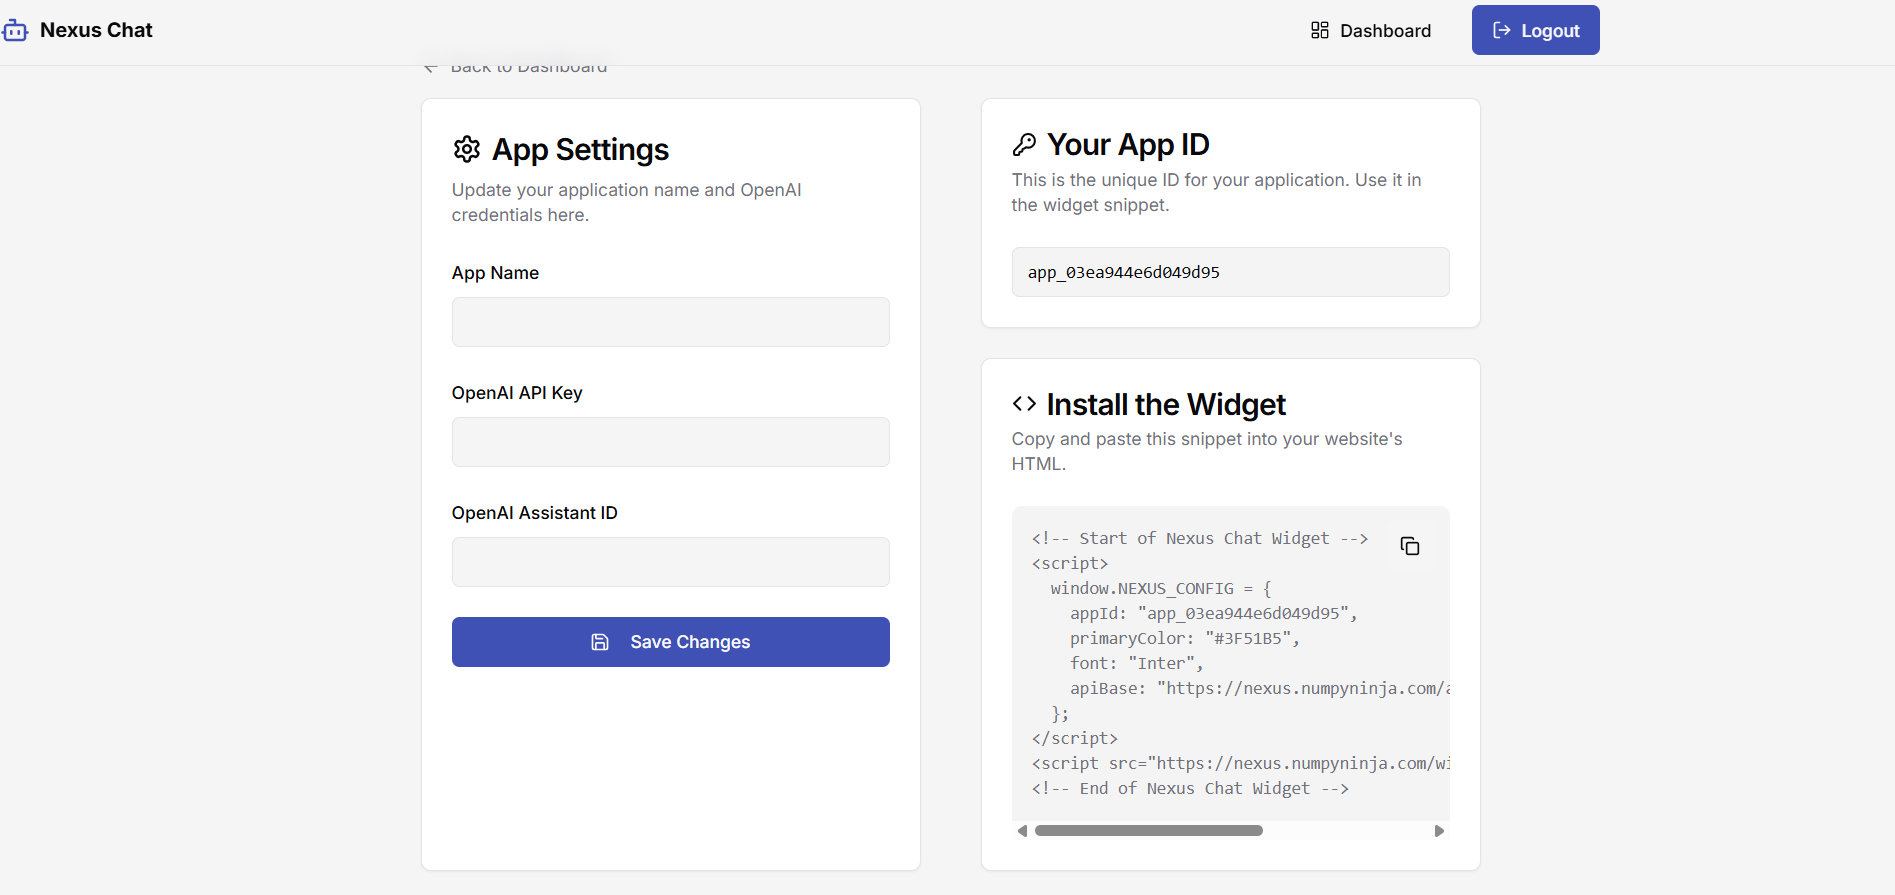The height and width of the screenshot is (895, 1895).
Task: Click the back arrow icon above App Settings
Action: [x=431, y=68]
